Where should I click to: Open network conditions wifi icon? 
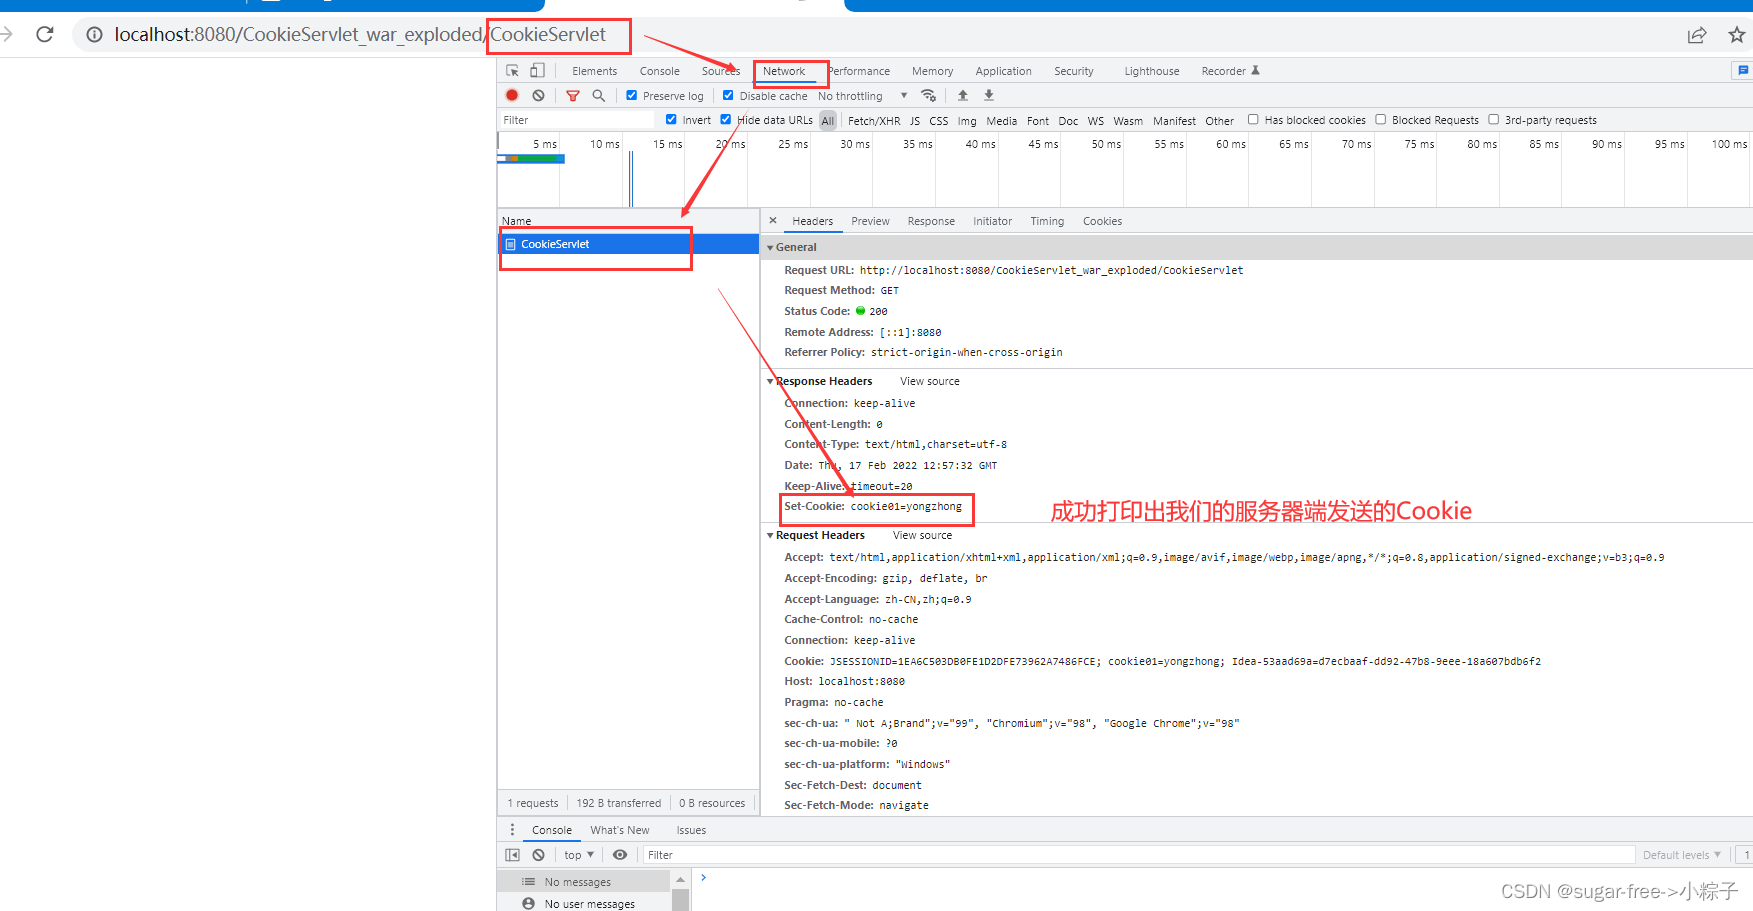tap(929, 96)
